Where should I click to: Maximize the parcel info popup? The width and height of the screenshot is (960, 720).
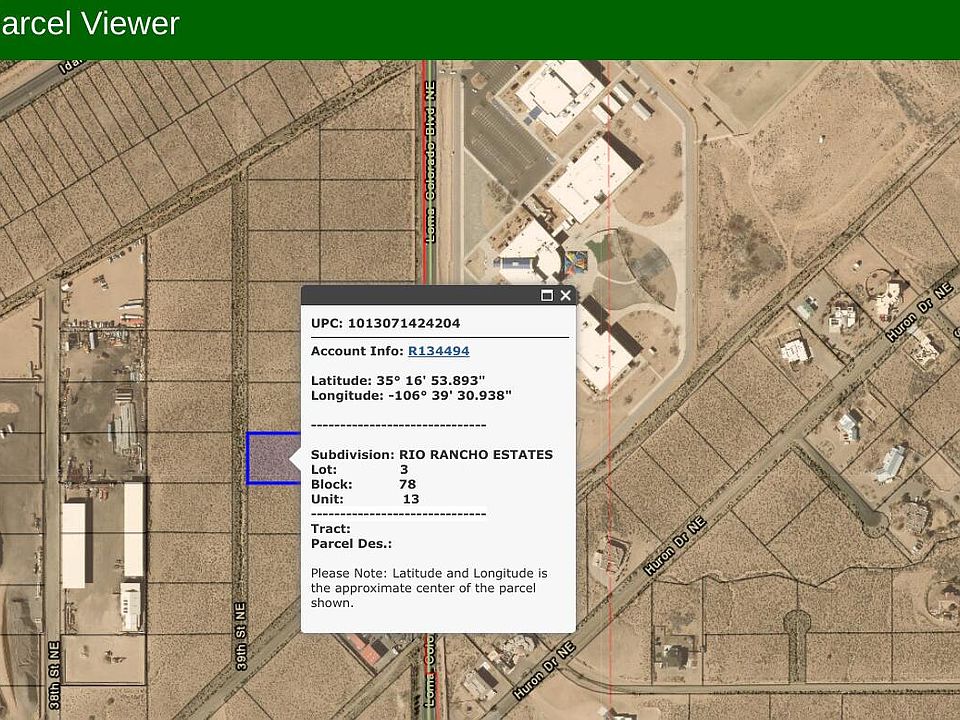[x=547, y=296]
